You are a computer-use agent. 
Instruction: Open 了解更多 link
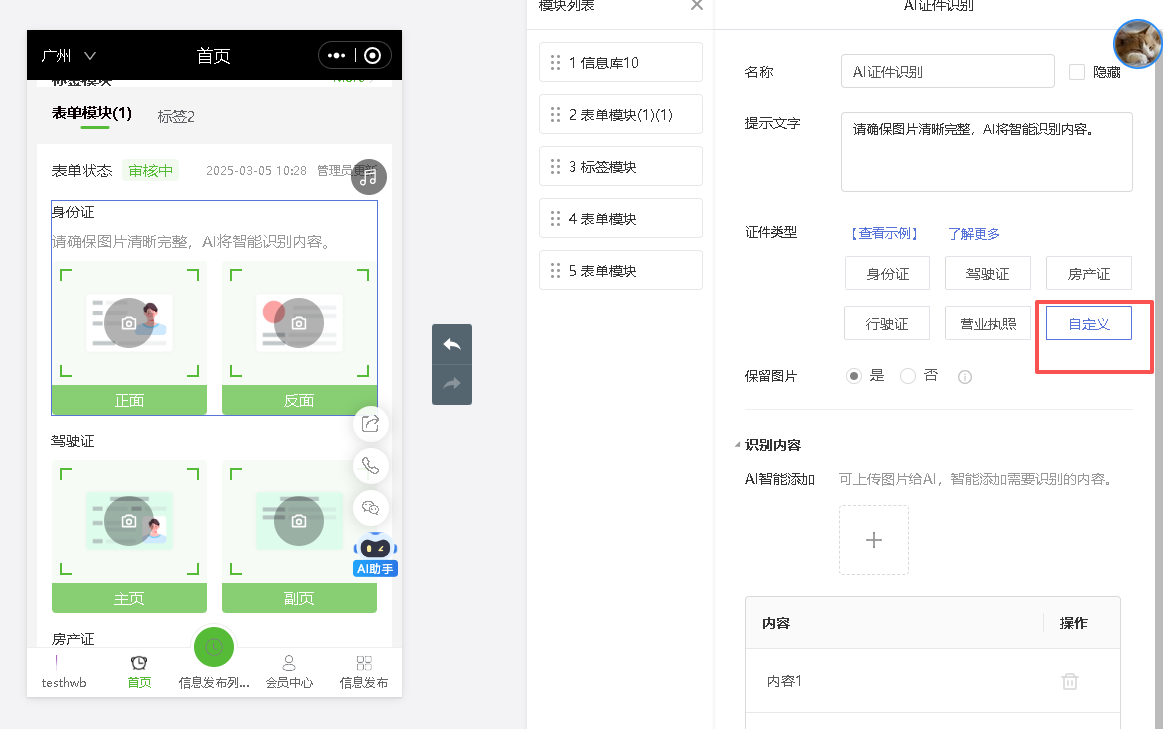coord(974,234)
